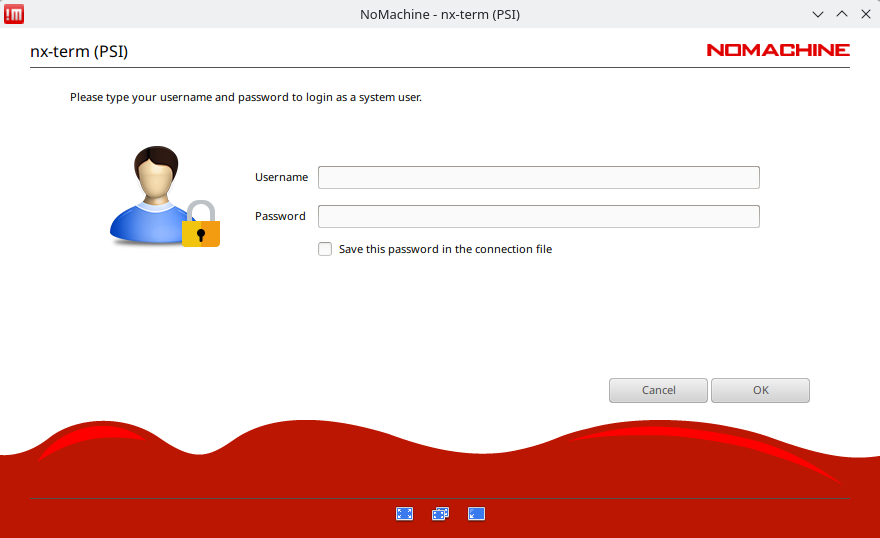This screenshot has width=880, height=538.
Task: Click the 'Please type your username and password' text
Action: tap(246, 98)
